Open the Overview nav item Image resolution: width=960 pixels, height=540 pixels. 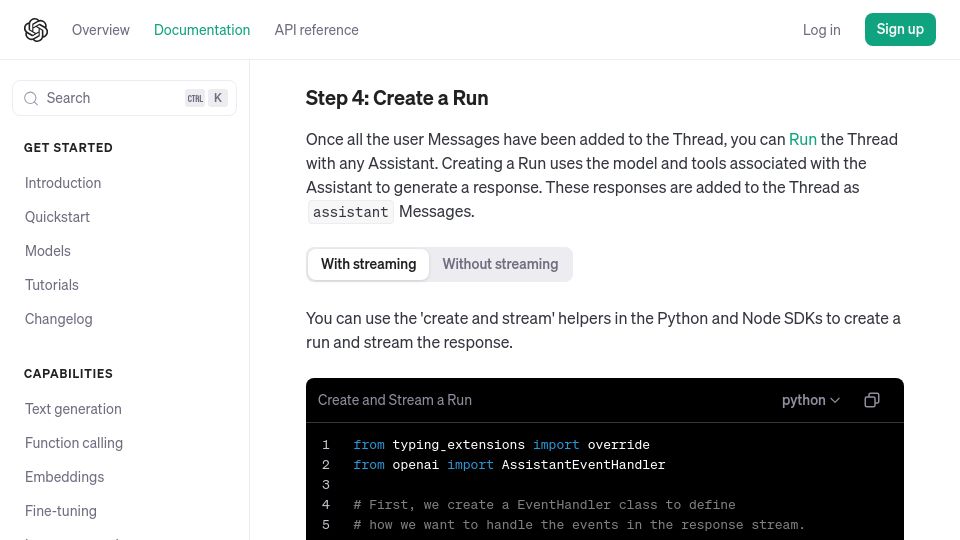pyautogui.click(x=100, y=29)
